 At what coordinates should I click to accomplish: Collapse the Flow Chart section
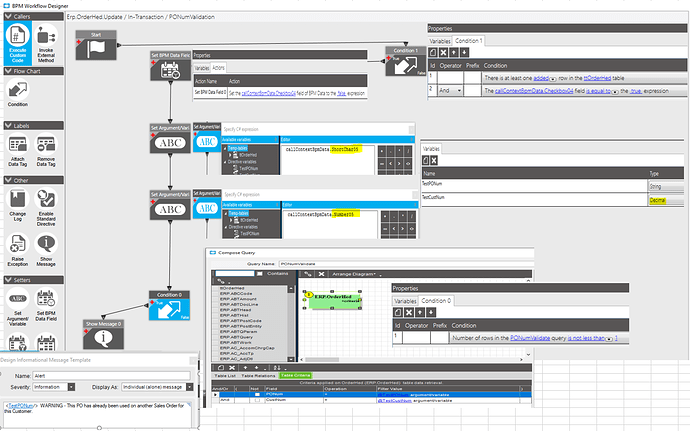point(8,71)
